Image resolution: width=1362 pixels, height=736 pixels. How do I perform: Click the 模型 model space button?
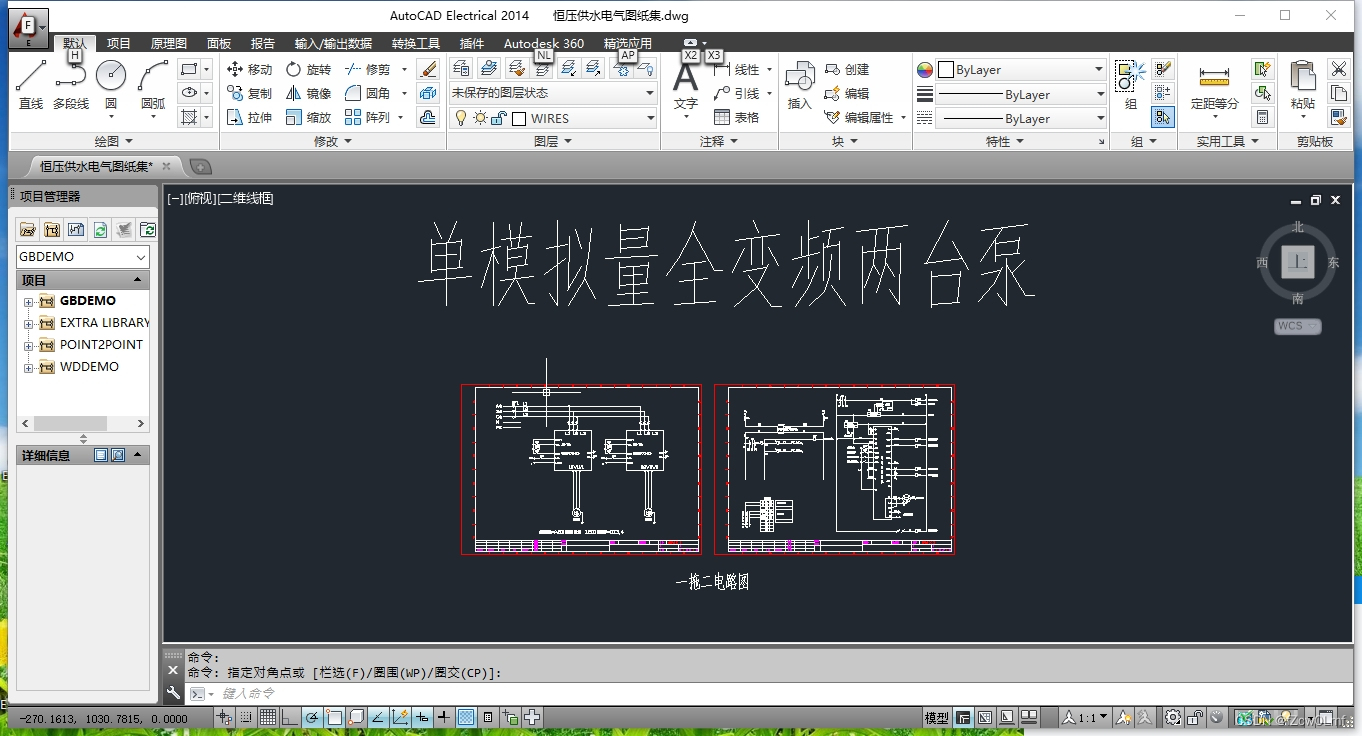(x=937, y=718)
